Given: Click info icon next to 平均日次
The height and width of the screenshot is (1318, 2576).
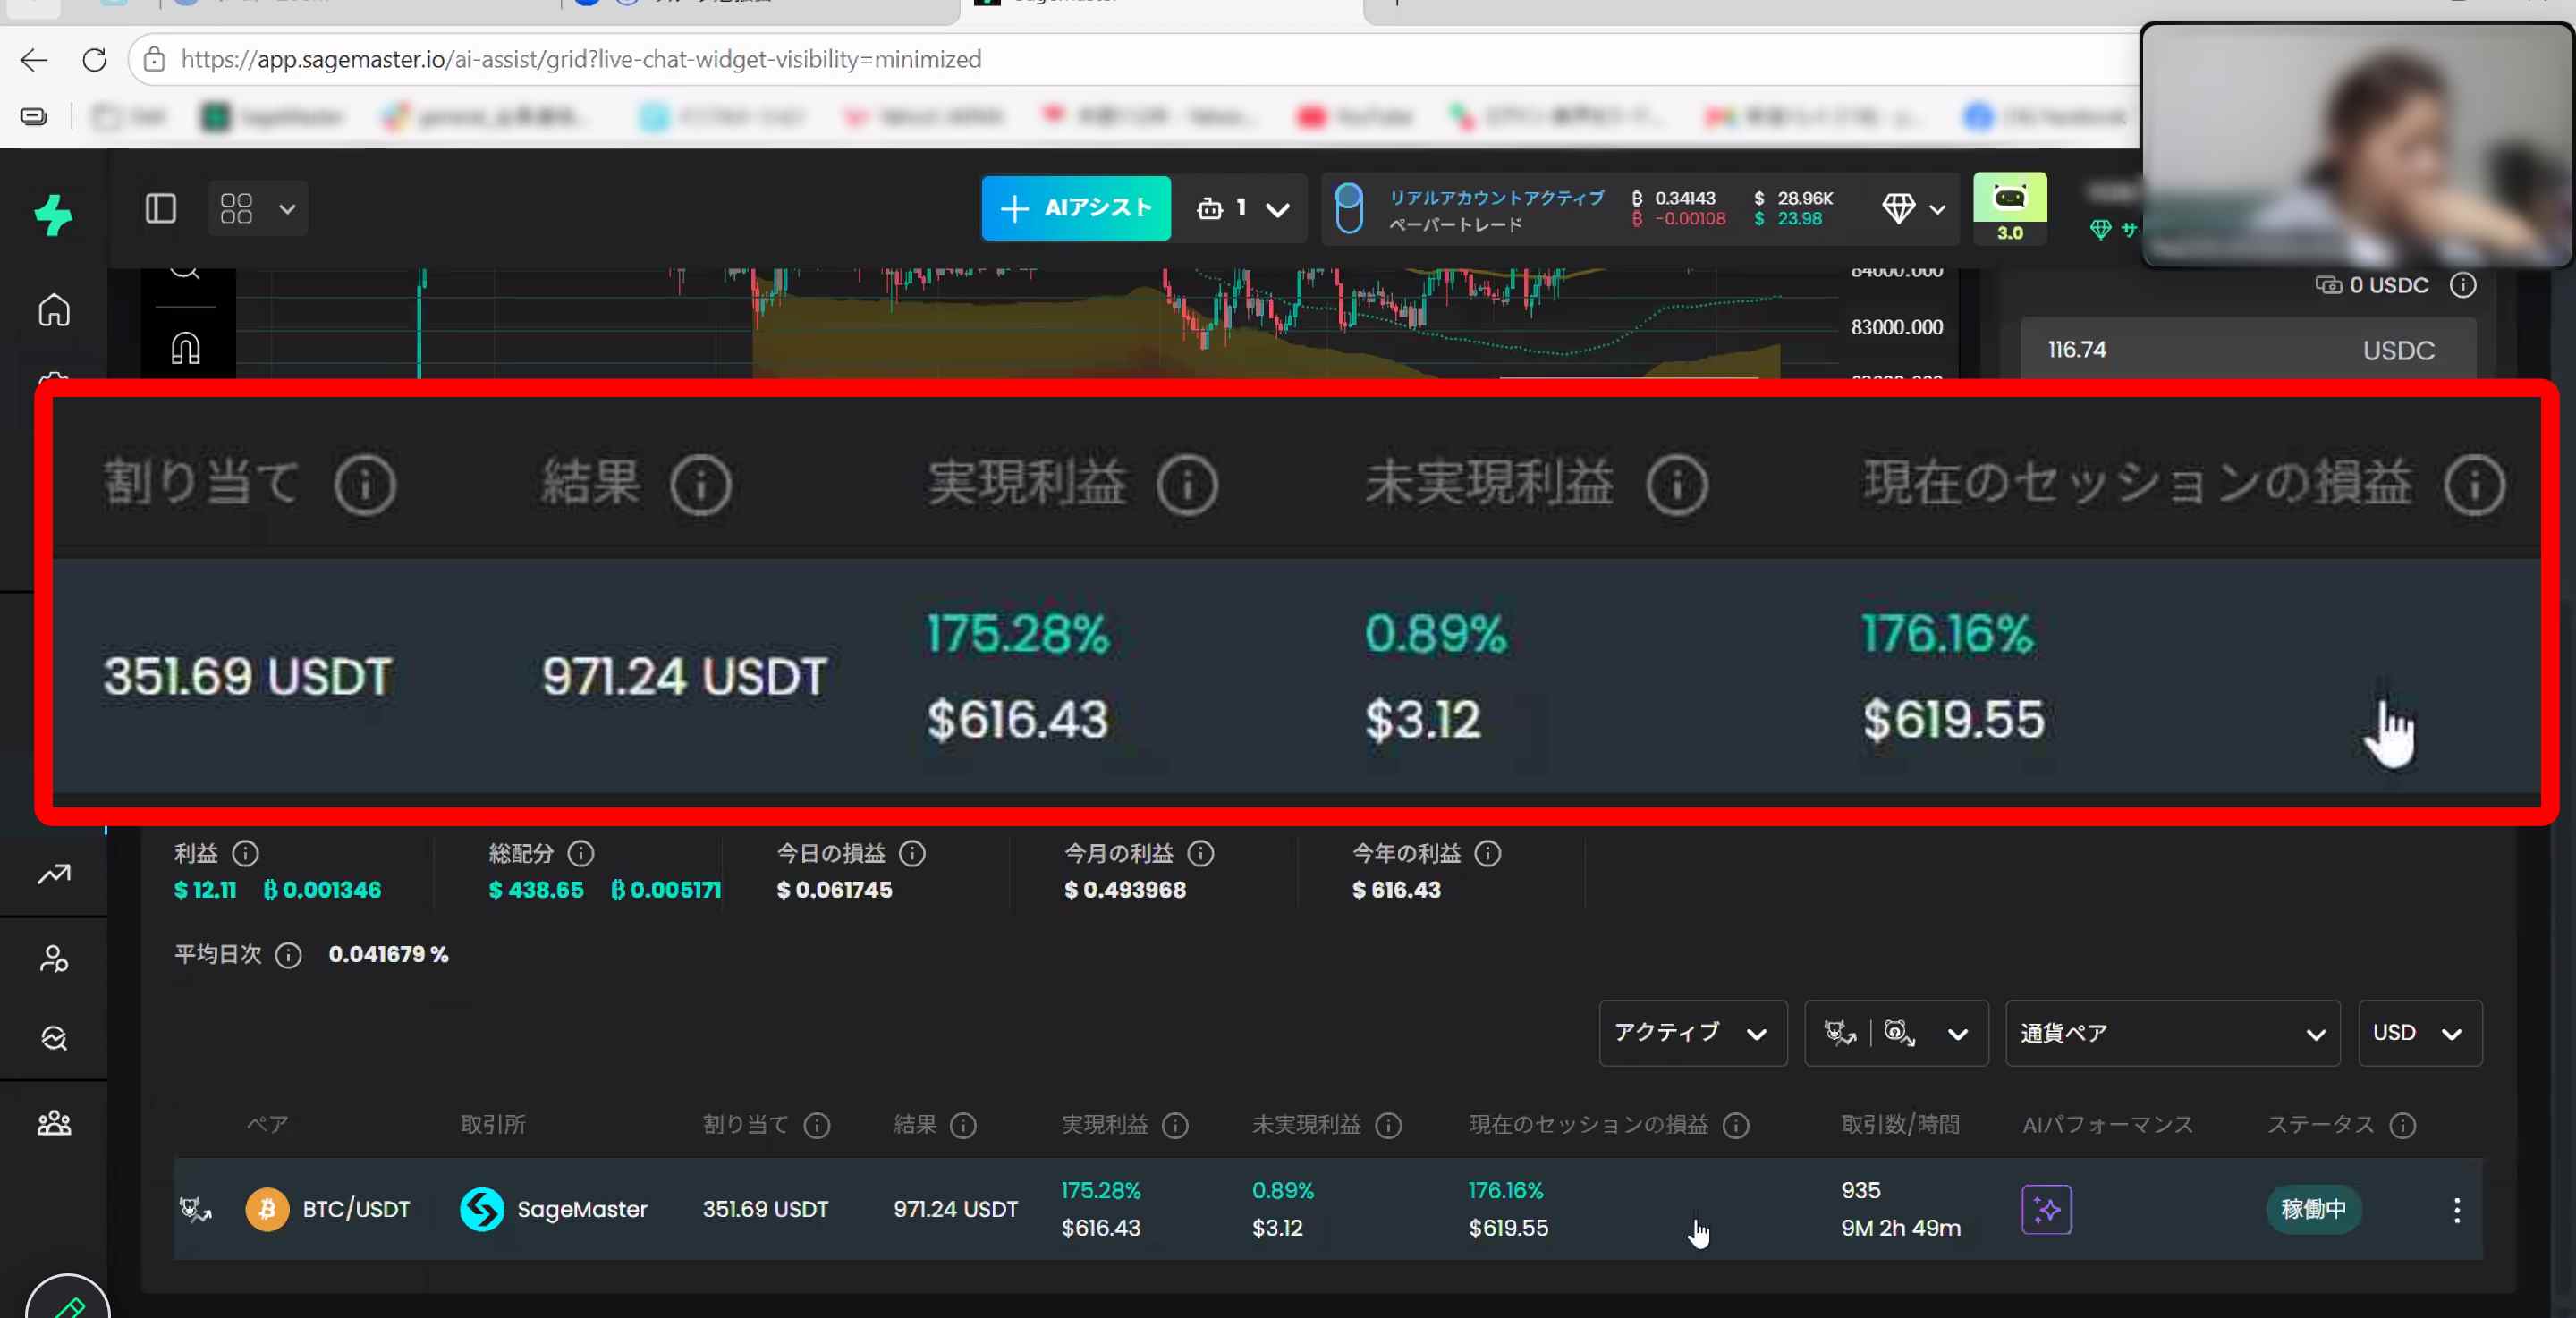Looking at the screenshot, I should 288,955.
